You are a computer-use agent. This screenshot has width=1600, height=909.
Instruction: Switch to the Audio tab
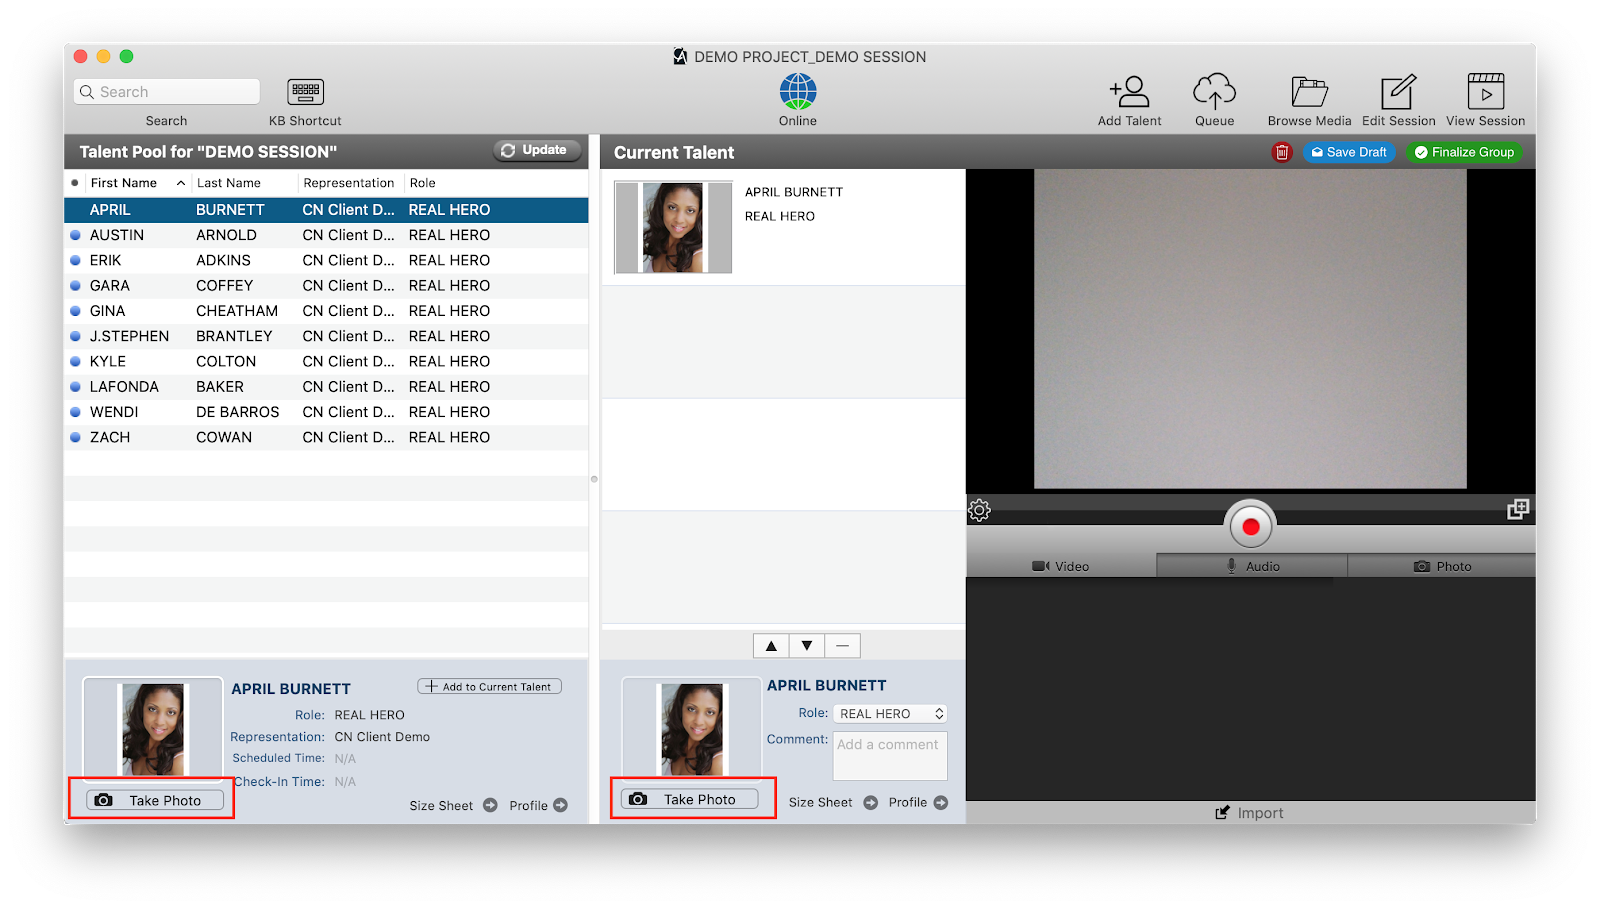[x=1252, y=566]
